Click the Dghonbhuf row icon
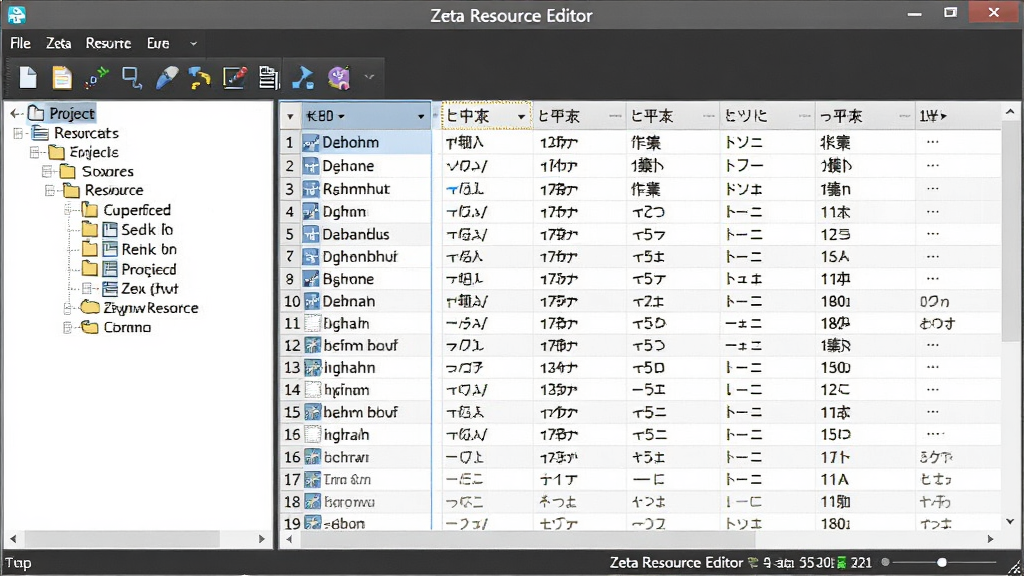This screenshot has width=1024, height=576. click(311, 257)
